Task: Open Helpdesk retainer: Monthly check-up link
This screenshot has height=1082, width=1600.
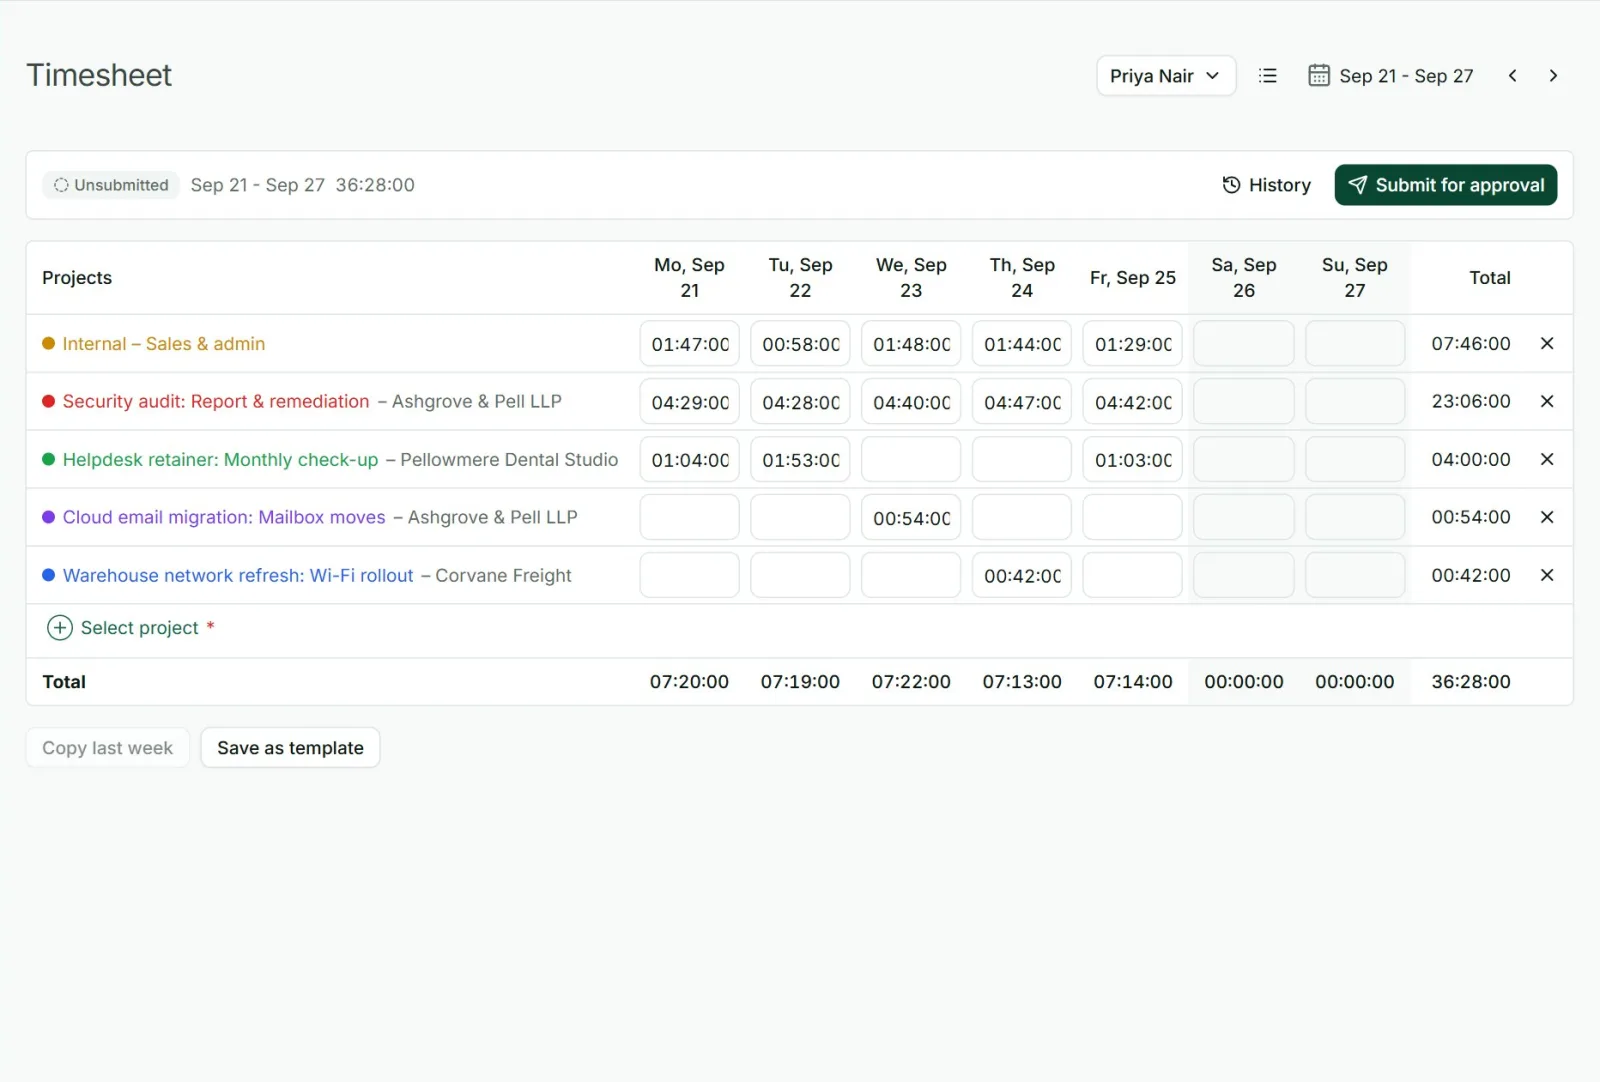Action: [x=220, y=460]
